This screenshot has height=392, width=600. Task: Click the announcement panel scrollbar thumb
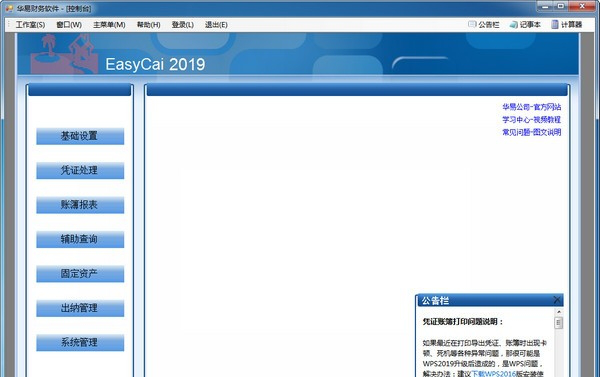point(559,323)
